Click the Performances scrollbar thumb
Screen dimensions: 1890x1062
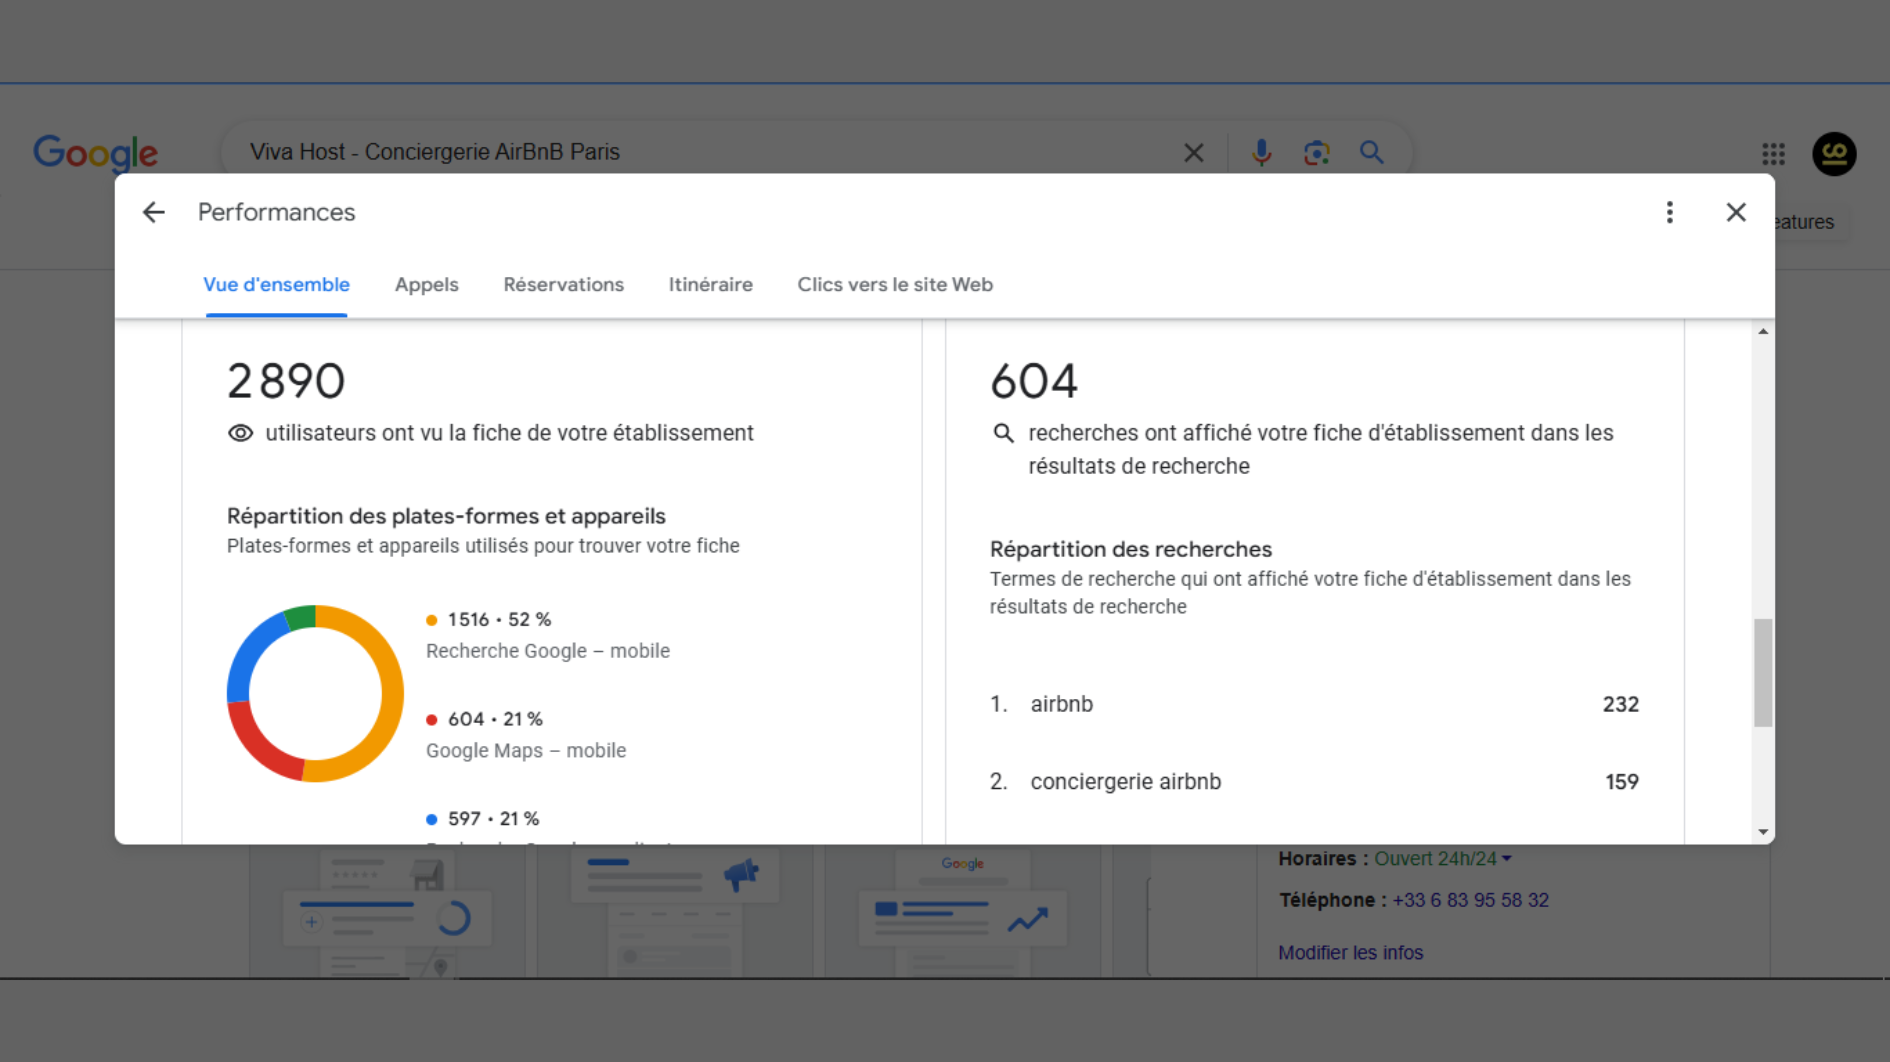1763,673
